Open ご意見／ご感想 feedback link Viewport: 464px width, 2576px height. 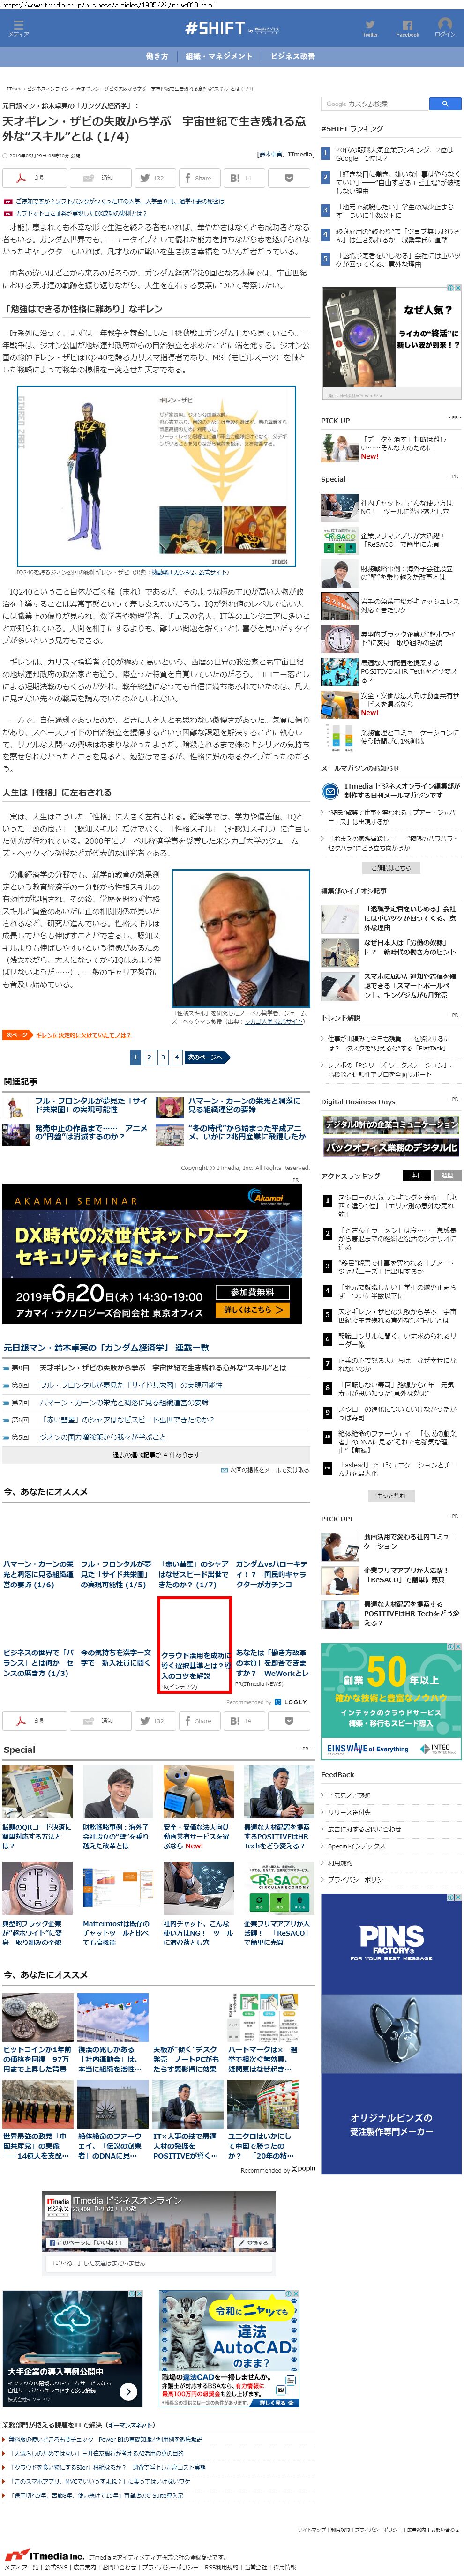[x=350, y=1795]
